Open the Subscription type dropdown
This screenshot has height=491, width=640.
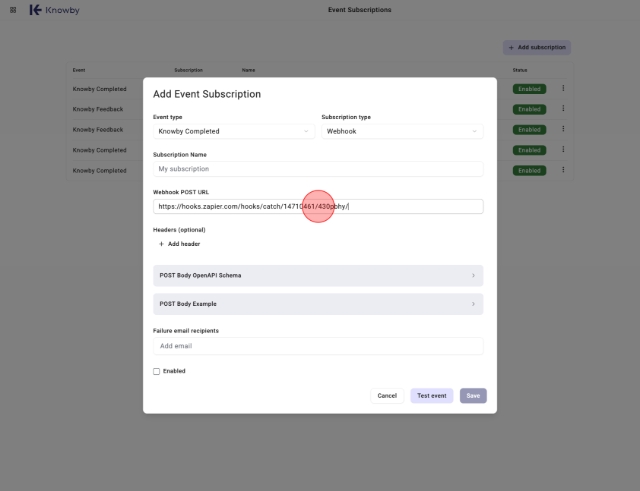click(x=402, y=131)
